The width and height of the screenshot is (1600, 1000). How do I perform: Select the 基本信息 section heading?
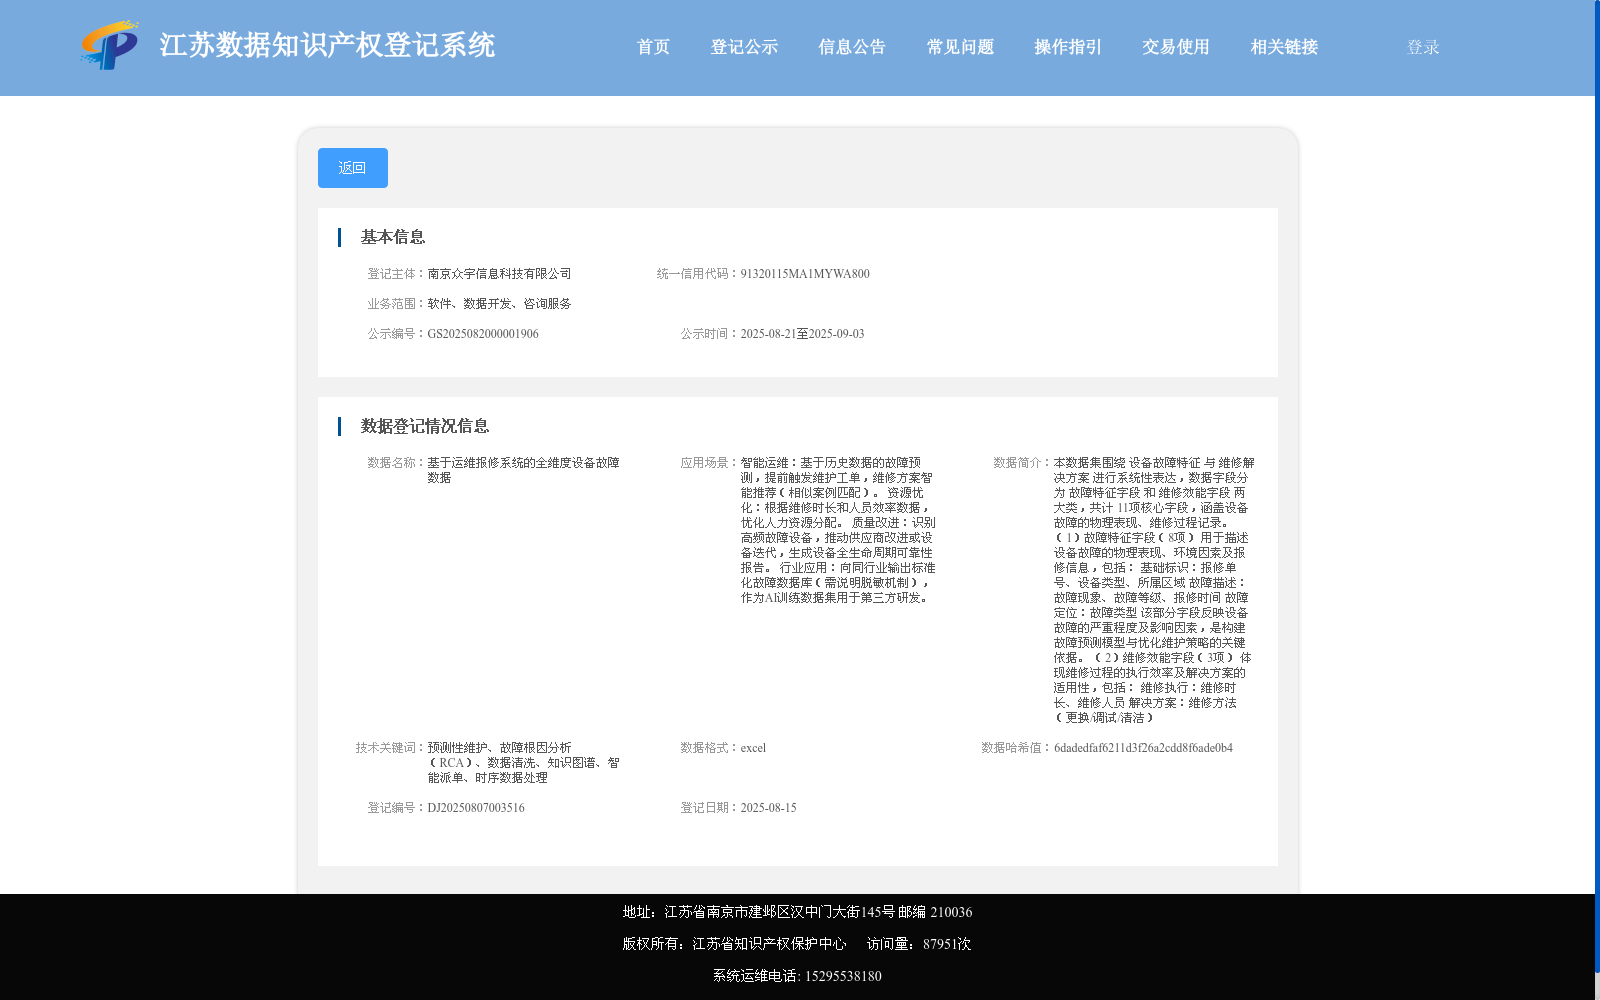393,237
